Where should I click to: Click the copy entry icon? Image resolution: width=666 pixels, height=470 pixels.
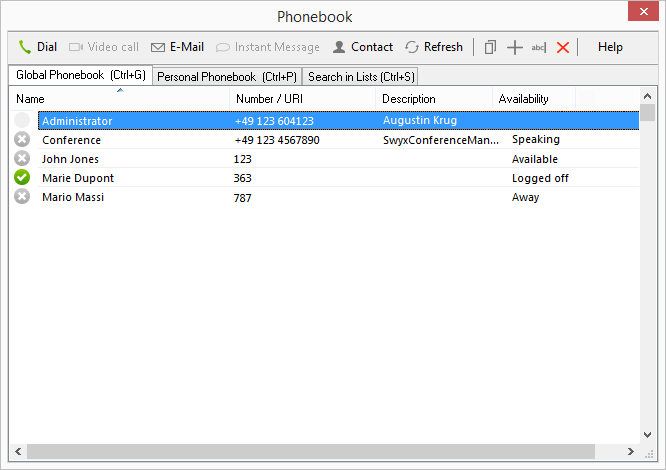[490, 47]
